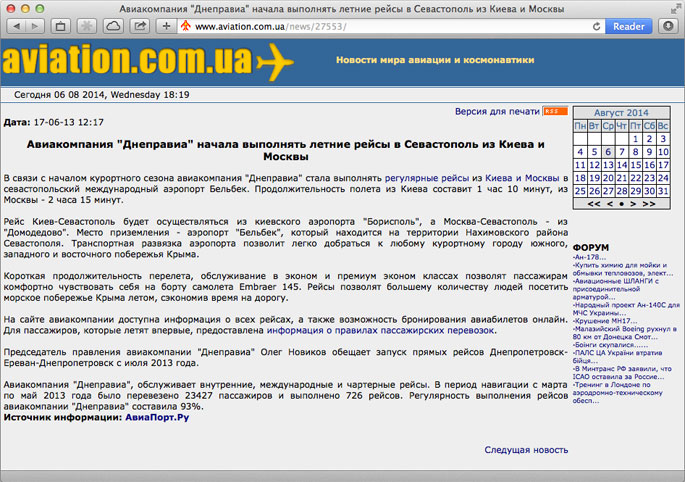Add bookmark with plus button
The height and width of the screenshot is (482, 685).
166,26
